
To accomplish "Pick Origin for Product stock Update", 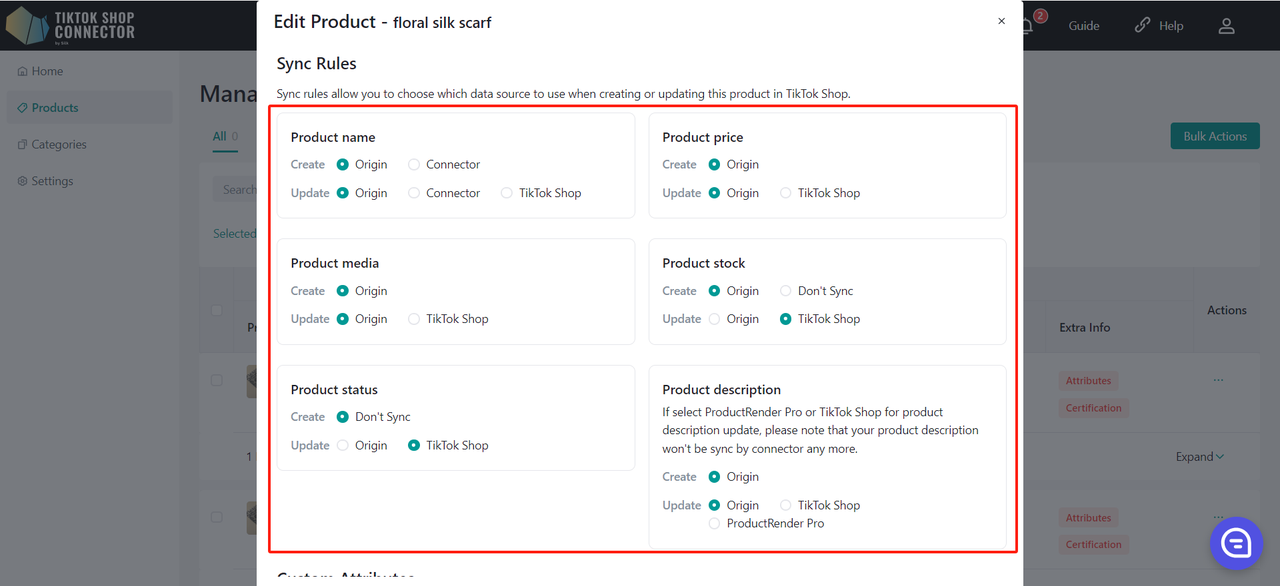I will tap(715, 319).
